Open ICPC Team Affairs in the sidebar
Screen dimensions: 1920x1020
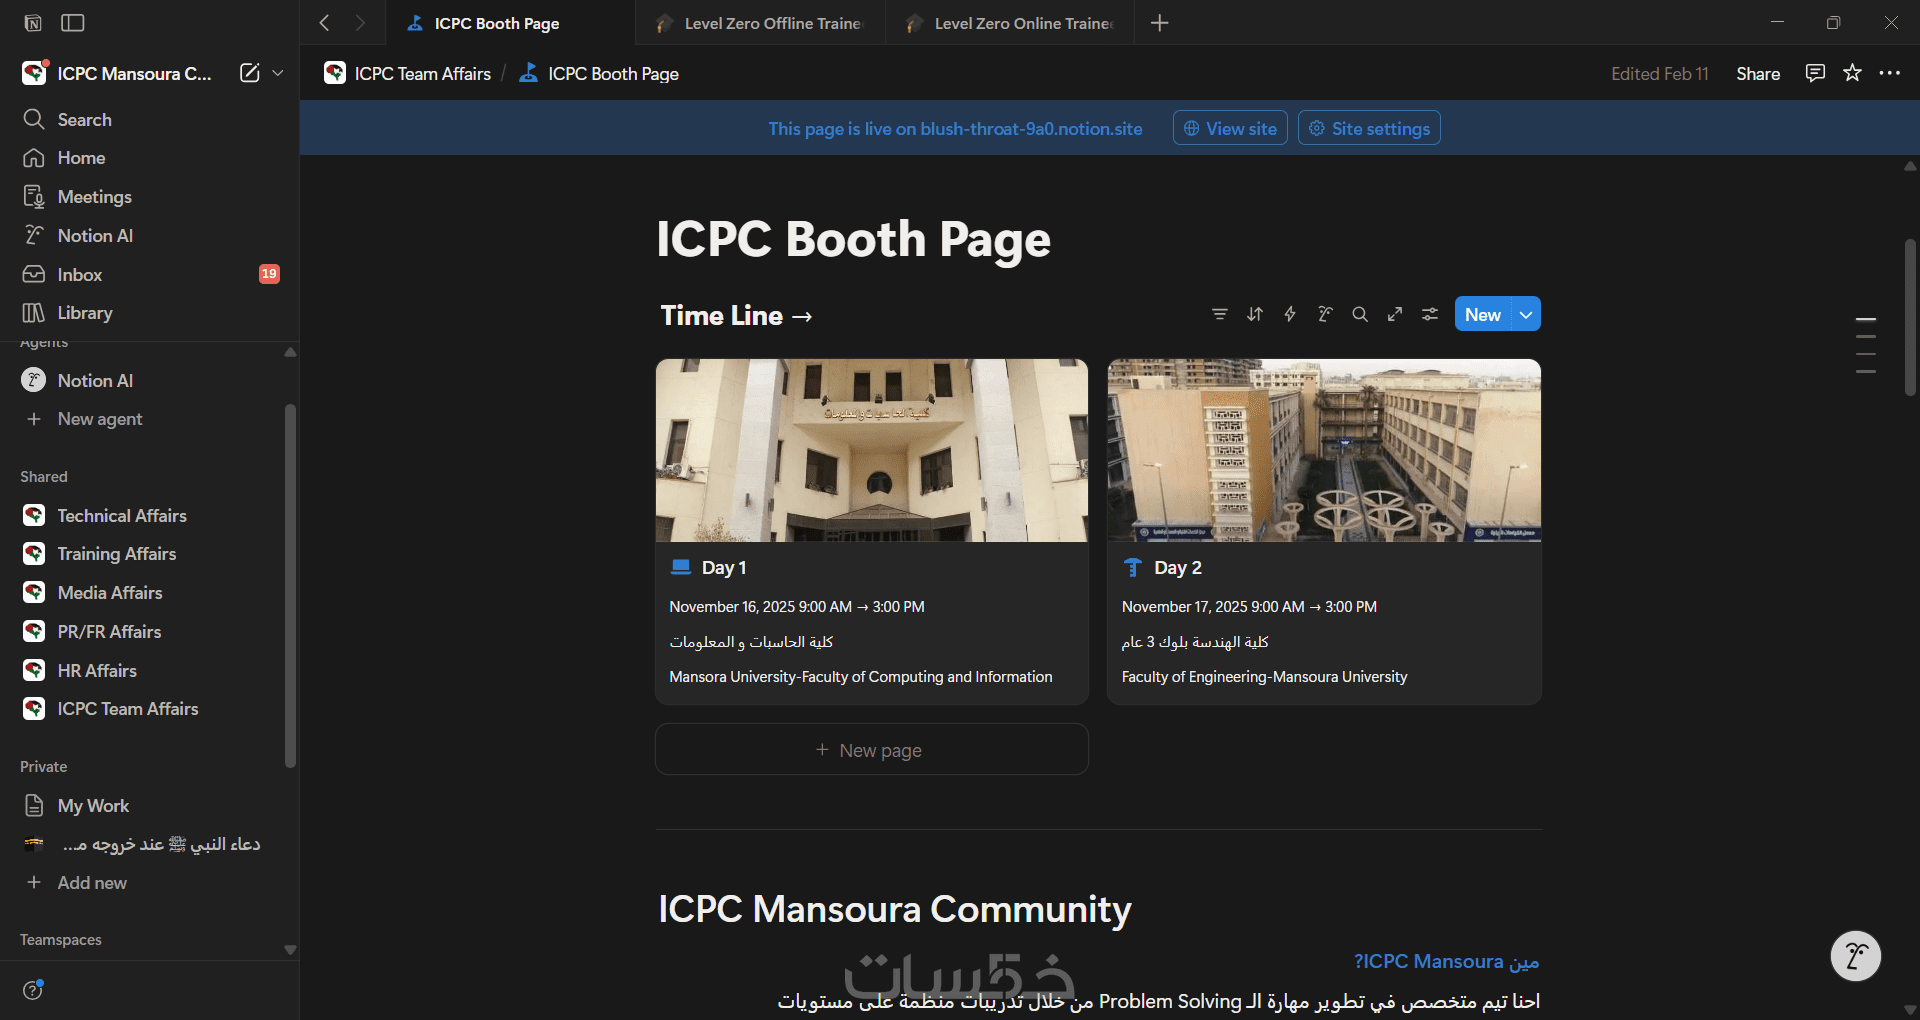pos(145,709)
